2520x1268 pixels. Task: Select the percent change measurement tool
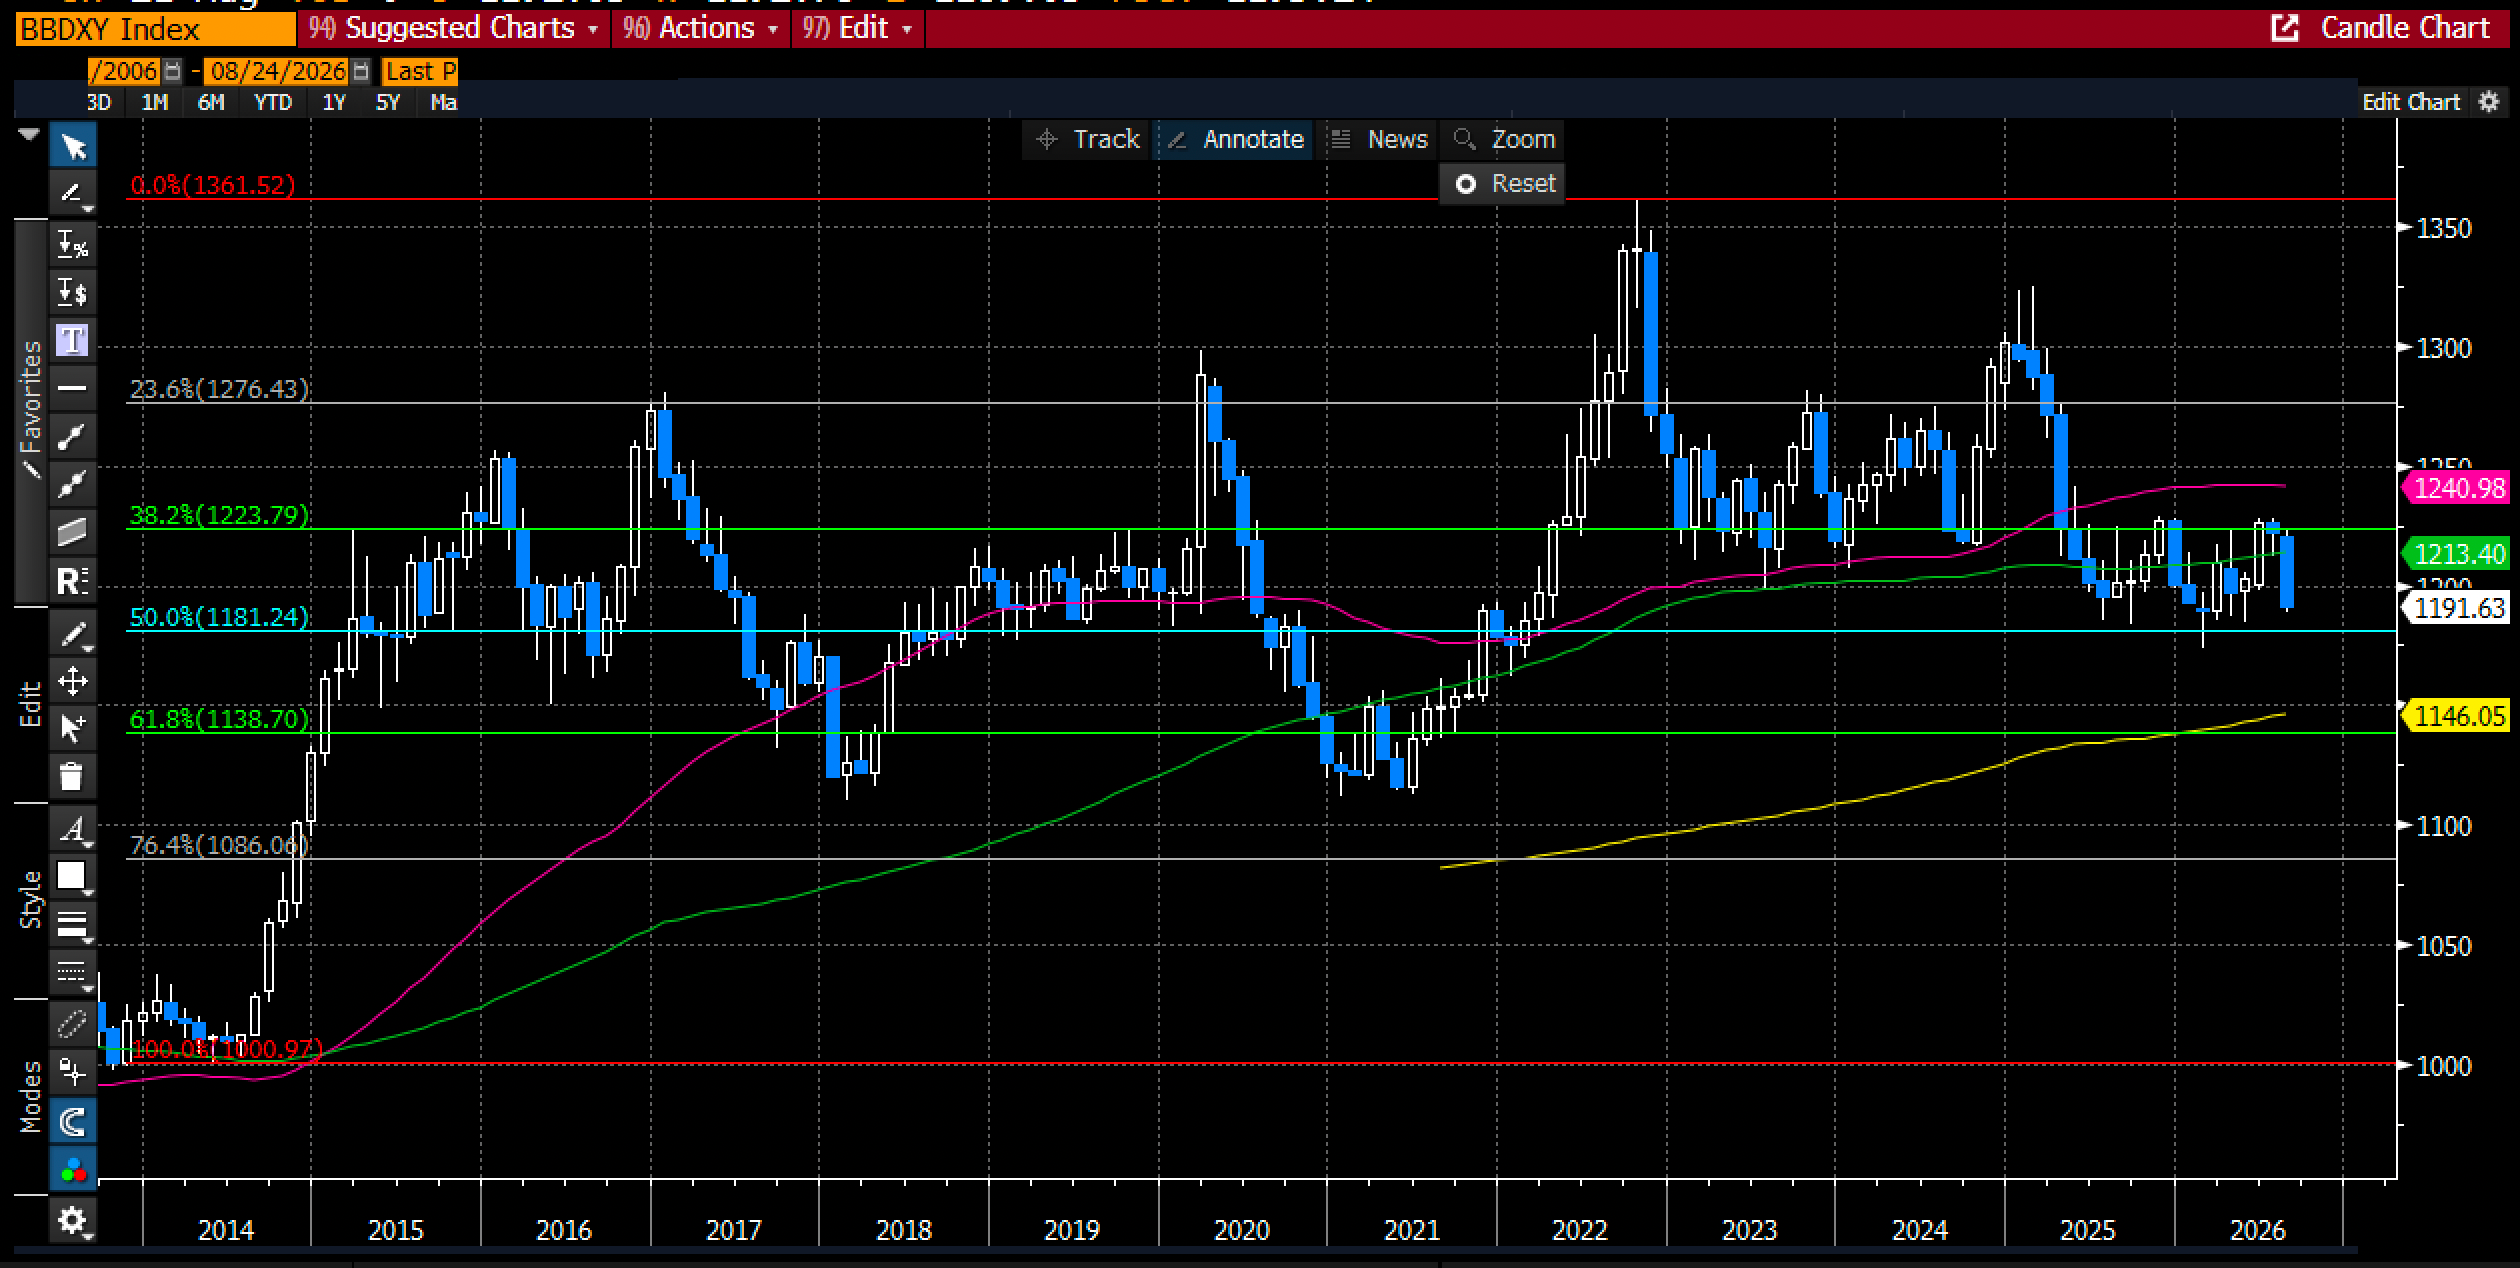click(73, 244)
